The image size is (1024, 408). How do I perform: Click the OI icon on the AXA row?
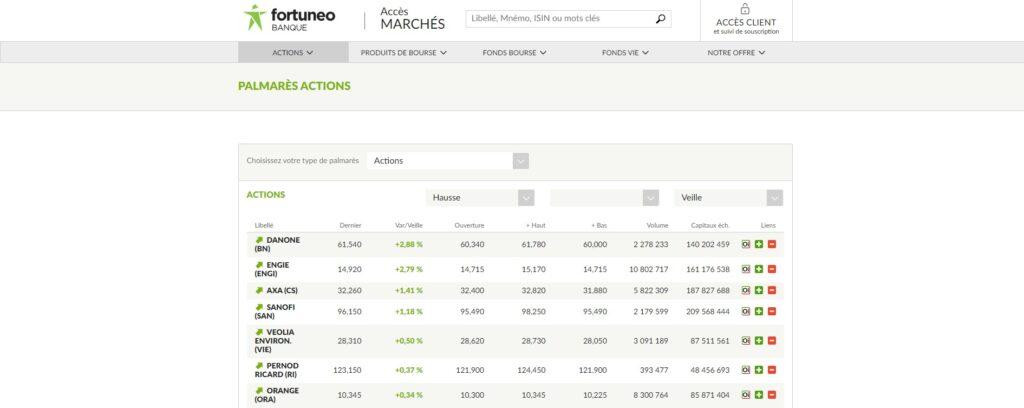[x=746, y=290]
